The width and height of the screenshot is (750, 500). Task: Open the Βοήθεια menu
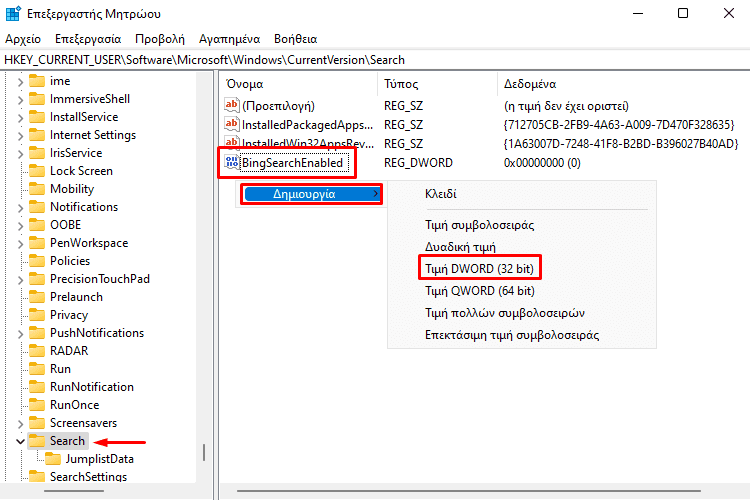click(296, 39)
